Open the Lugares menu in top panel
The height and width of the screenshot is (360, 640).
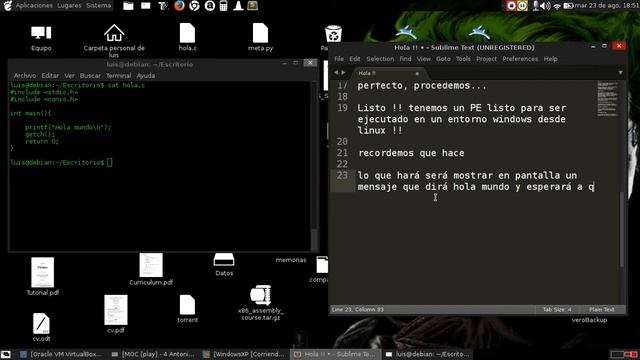click(x=69, y=6)
